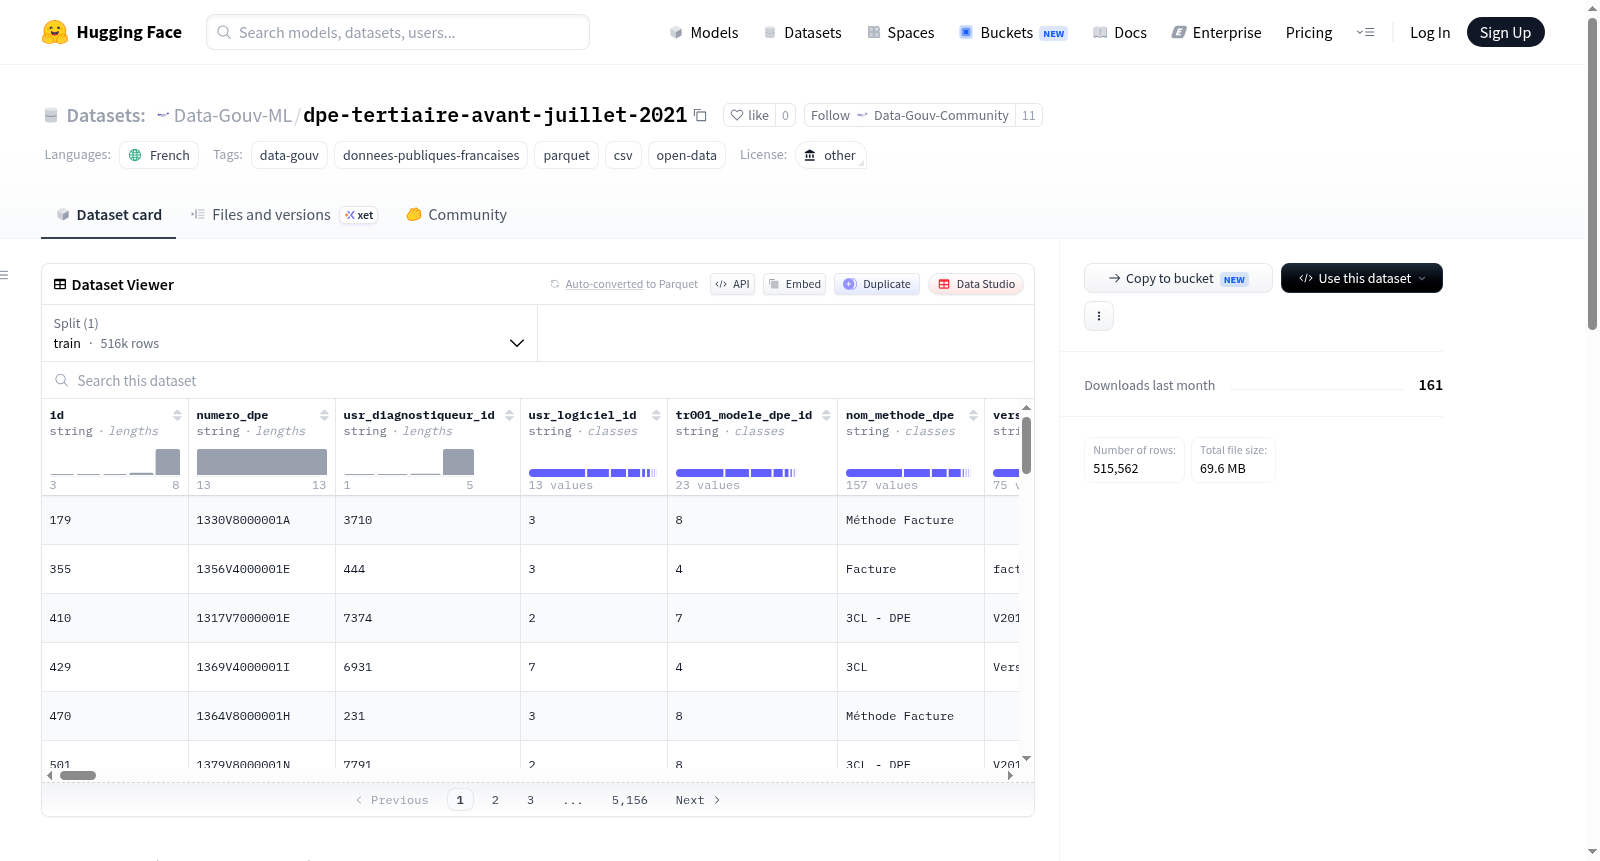
Task: Click the followers count 11
Action: click(1028, 115)
